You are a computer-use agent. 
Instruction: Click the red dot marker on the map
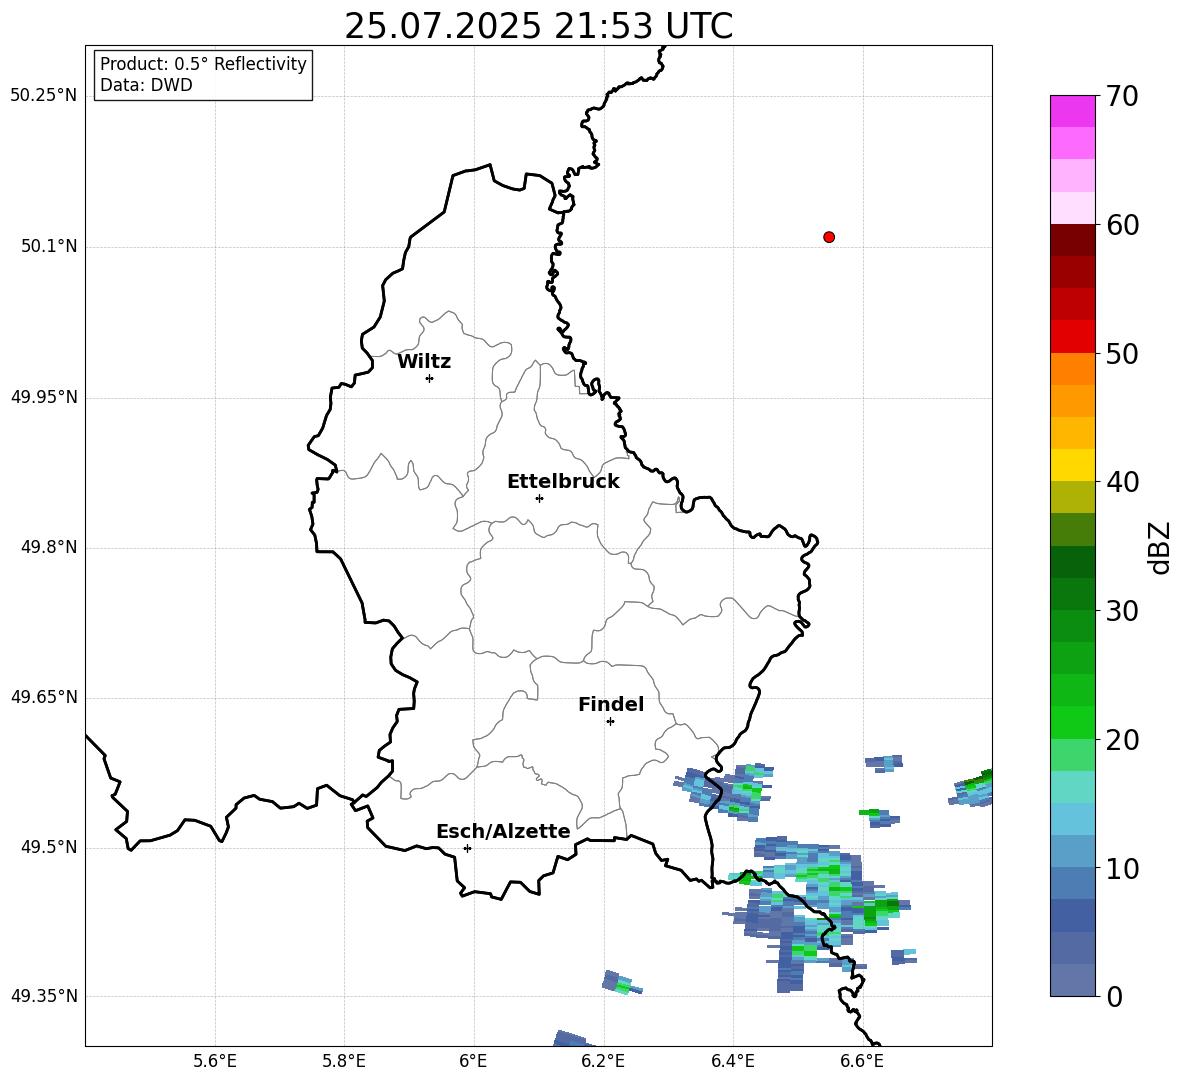(828, 237)
